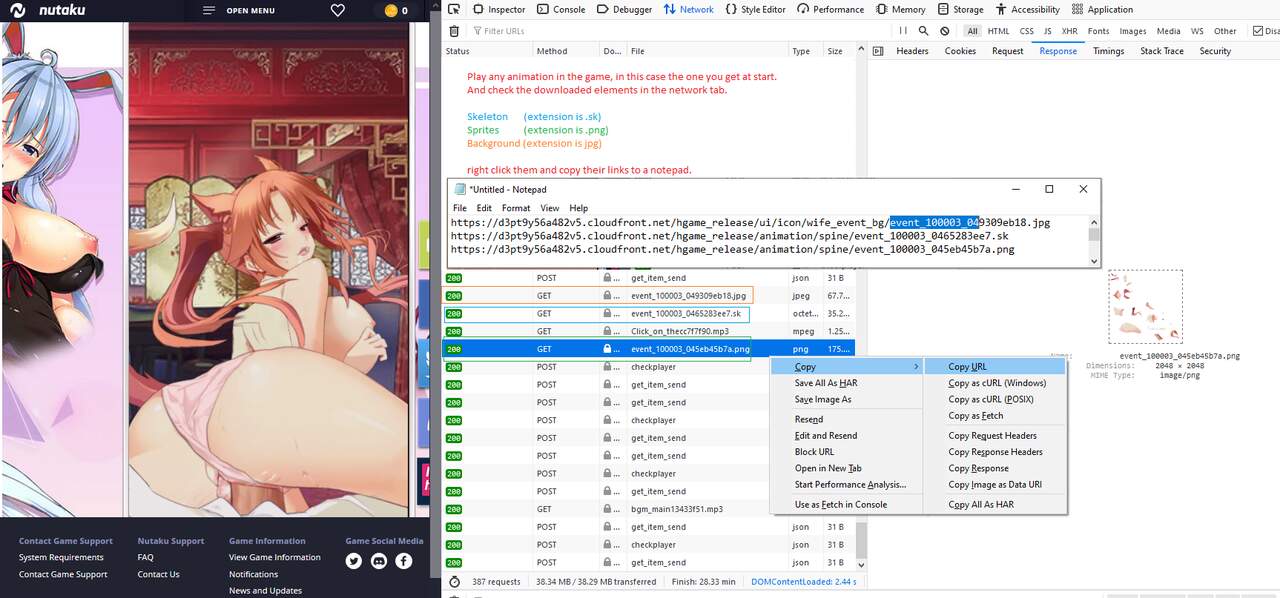Image resolution: width=1280 pixels, height=598 pixels.
Task: Open the Nutaku OPEN MENU hamburger
Action: point(238,11)
